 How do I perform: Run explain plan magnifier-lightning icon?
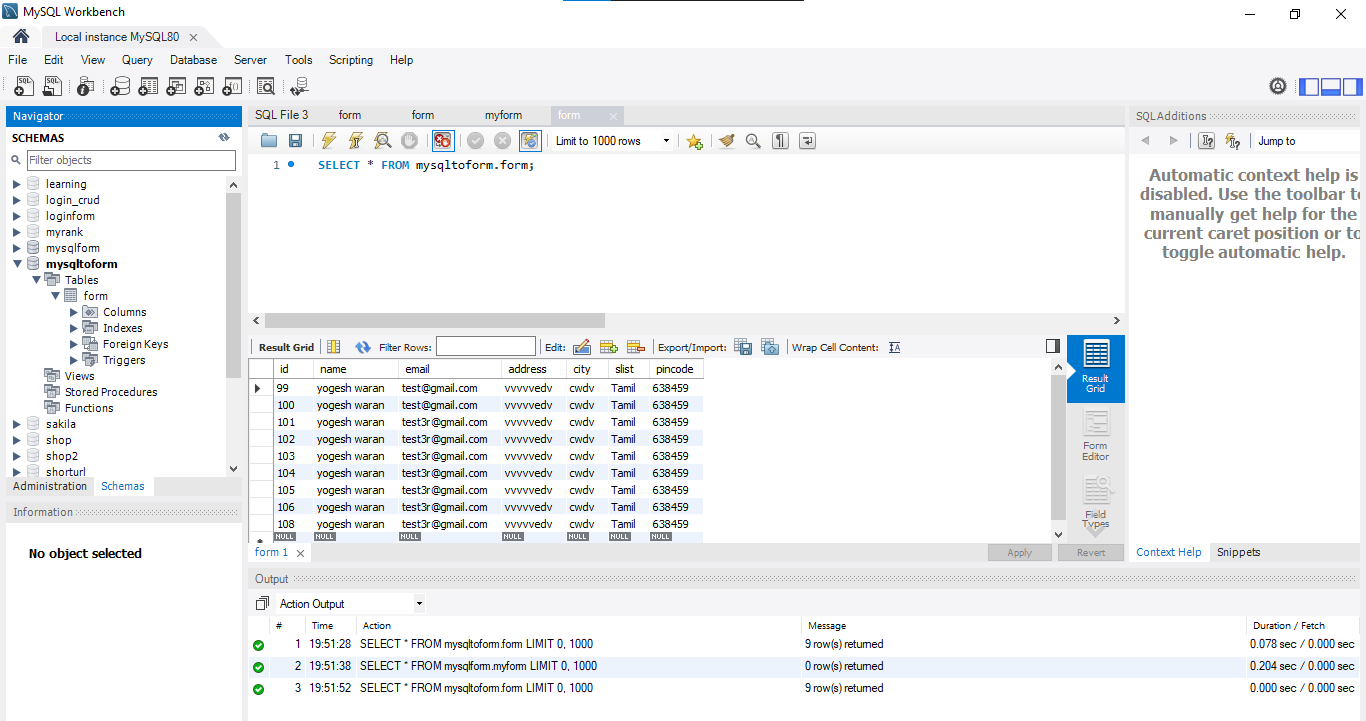point(382,141)
